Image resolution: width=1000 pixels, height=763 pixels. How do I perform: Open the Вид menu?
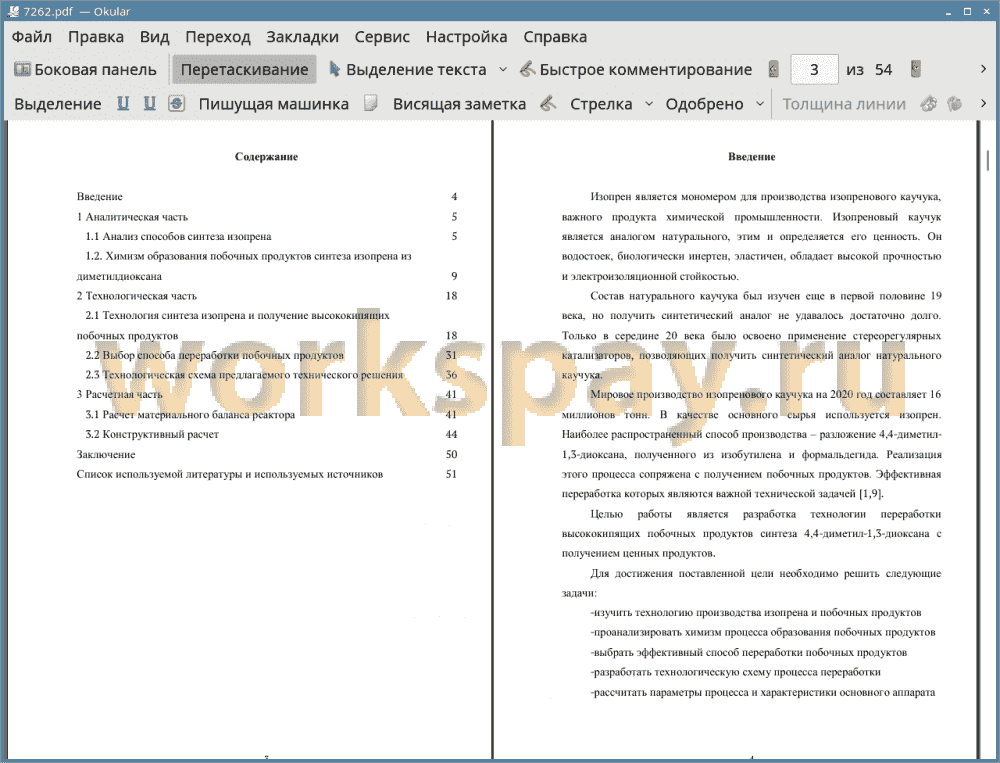click(x=154, y=37)
